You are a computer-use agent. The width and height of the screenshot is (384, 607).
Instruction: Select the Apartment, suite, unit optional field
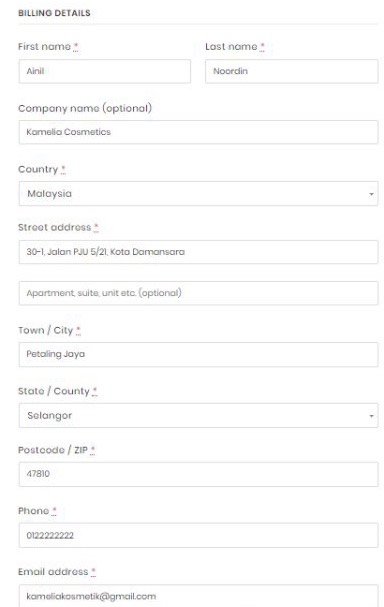click(x=198, y=293)
